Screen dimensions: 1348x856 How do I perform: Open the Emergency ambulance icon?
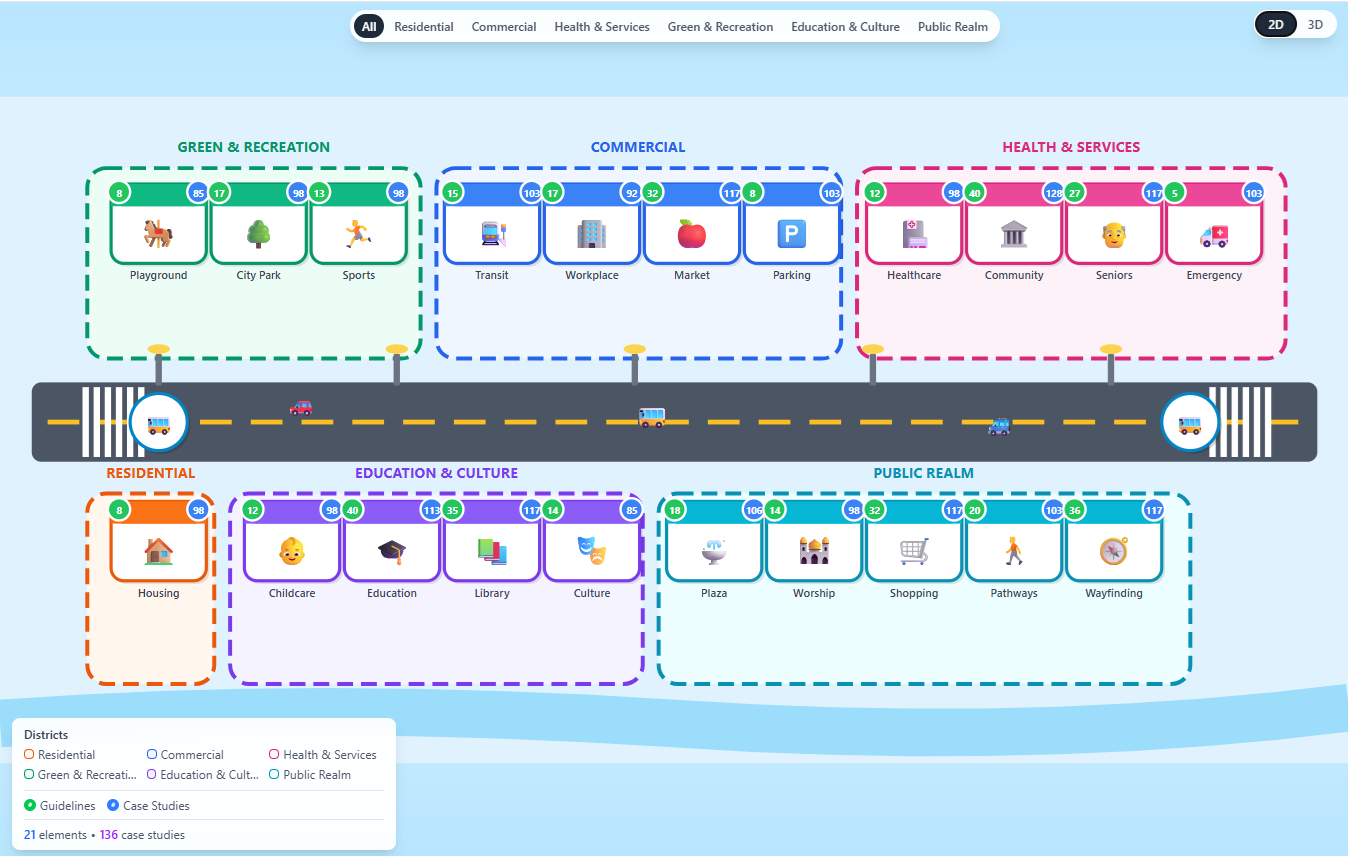[x=1214, y=234]
